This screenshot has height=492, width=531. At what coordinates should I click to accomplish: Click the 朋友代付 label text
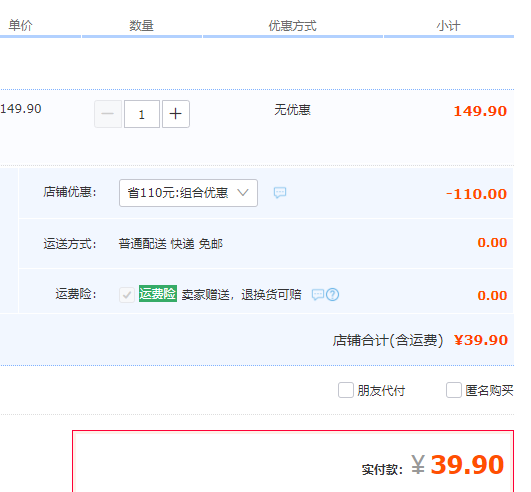(x=381, y=391)
